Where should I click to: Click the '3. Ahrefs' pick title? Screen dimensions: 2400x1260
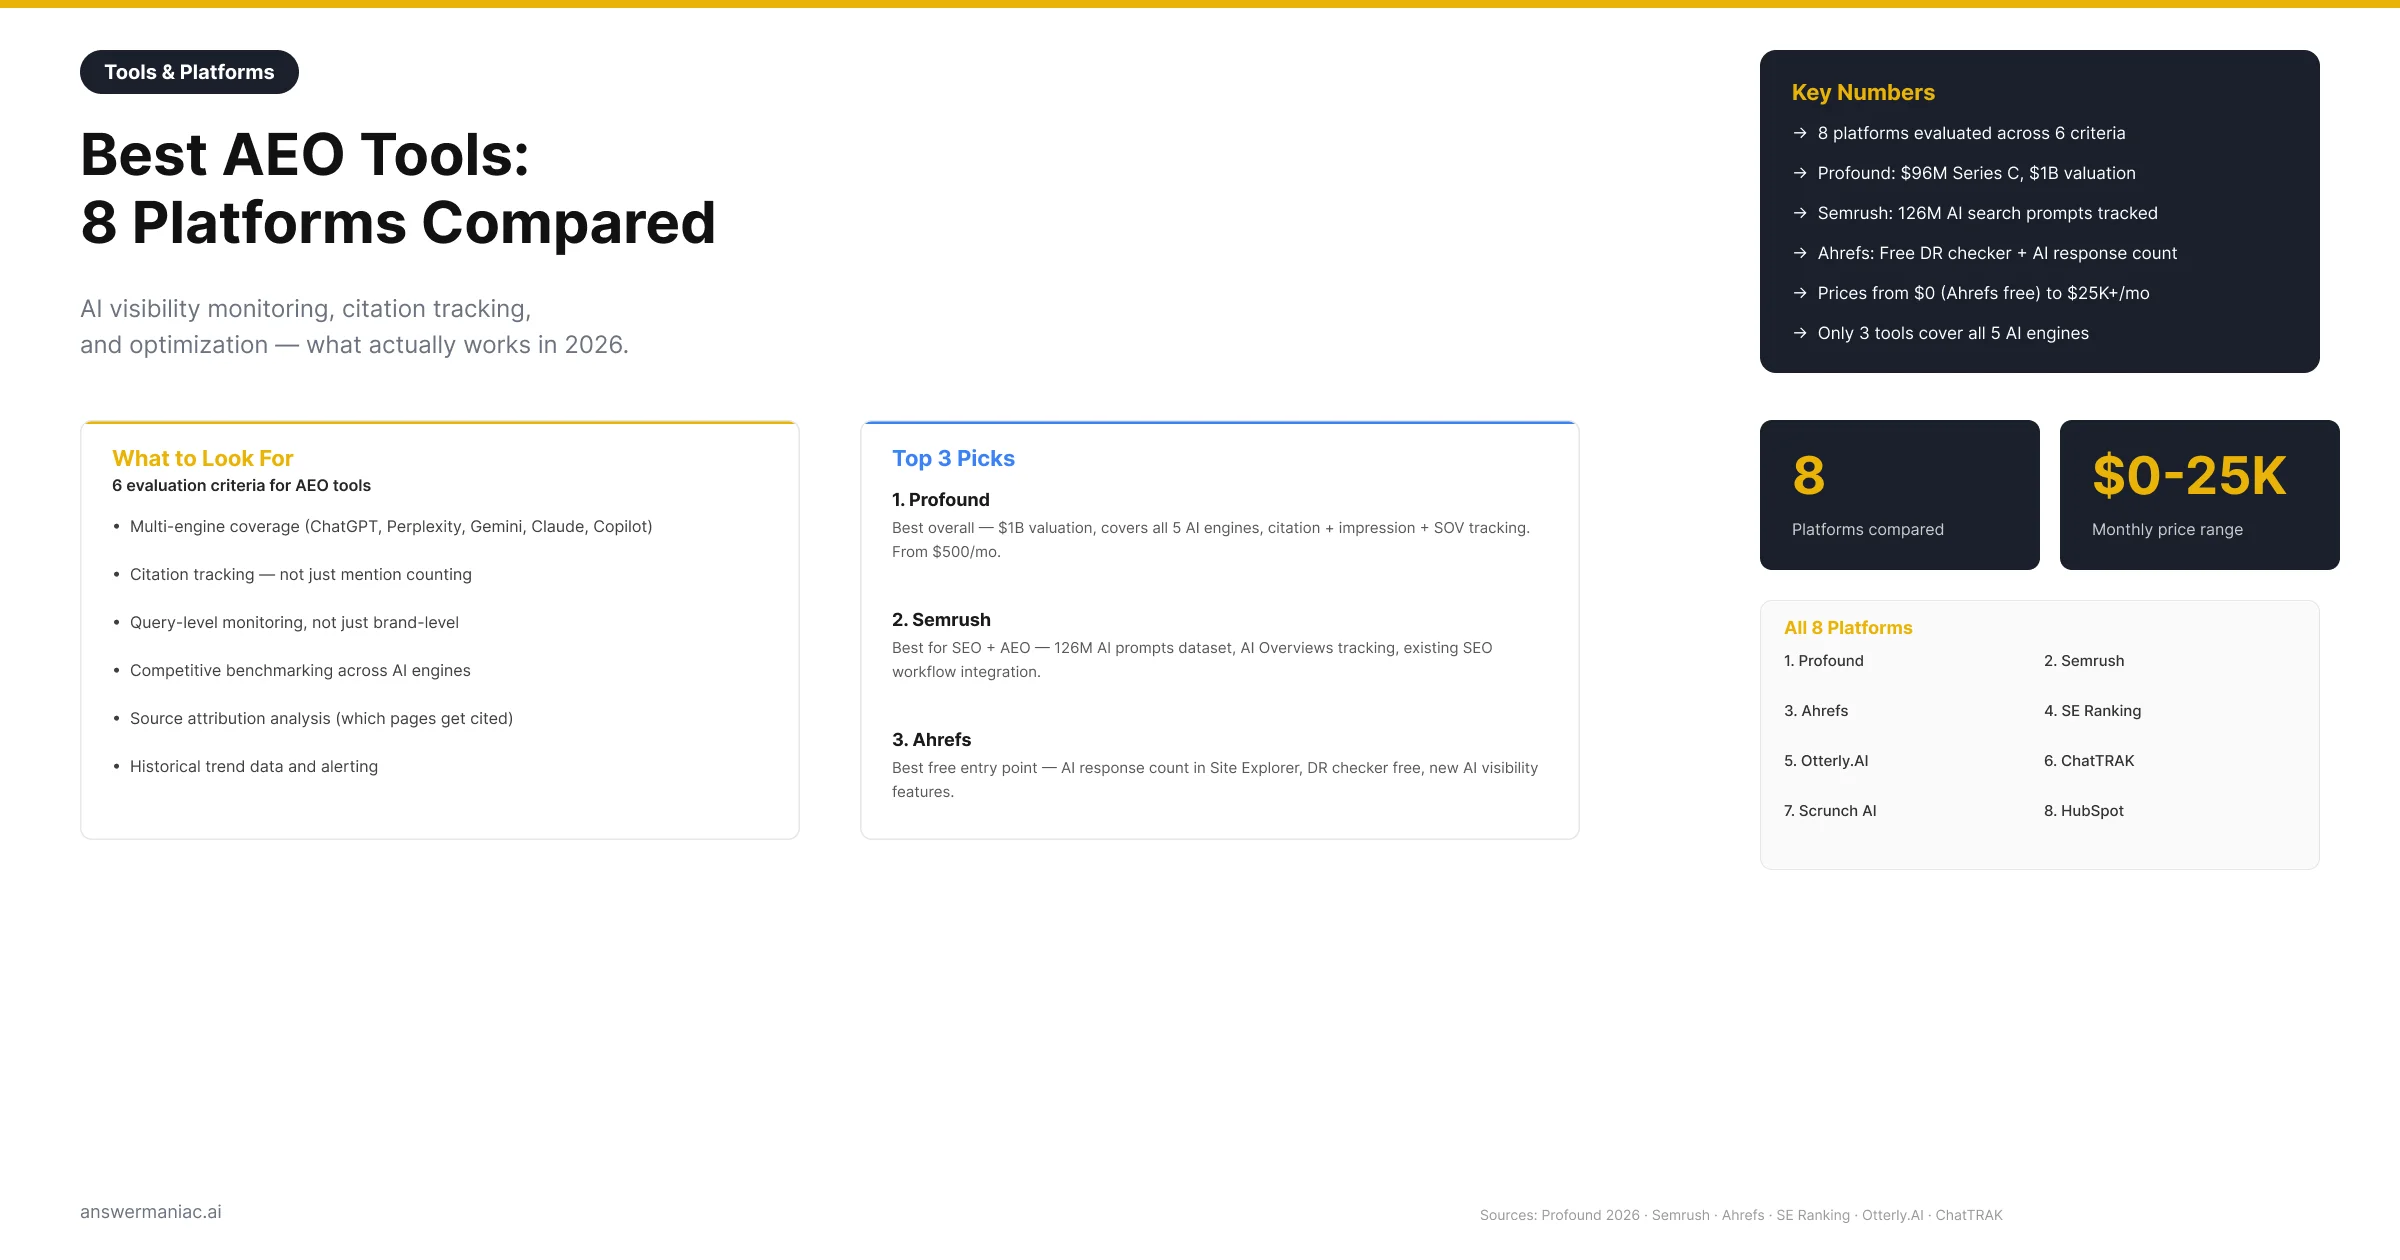click(x=931, y=740)
